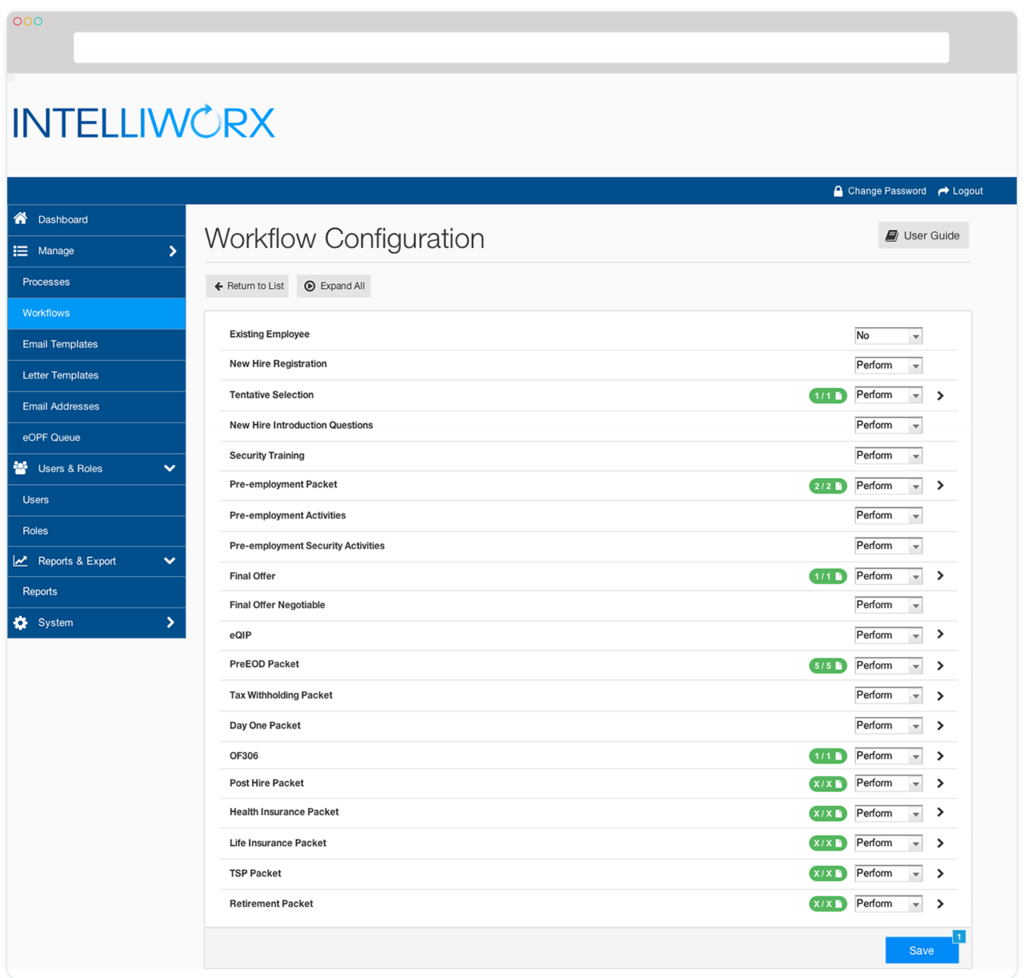
Task: Click the Health Insurance Packet X/X badge
Action: pyautogui.click(x=827, y=813)
